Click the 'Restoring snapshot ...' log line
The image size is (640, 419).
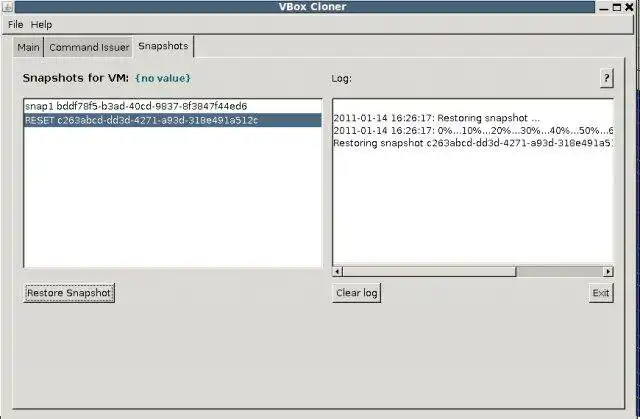[436, 118]
